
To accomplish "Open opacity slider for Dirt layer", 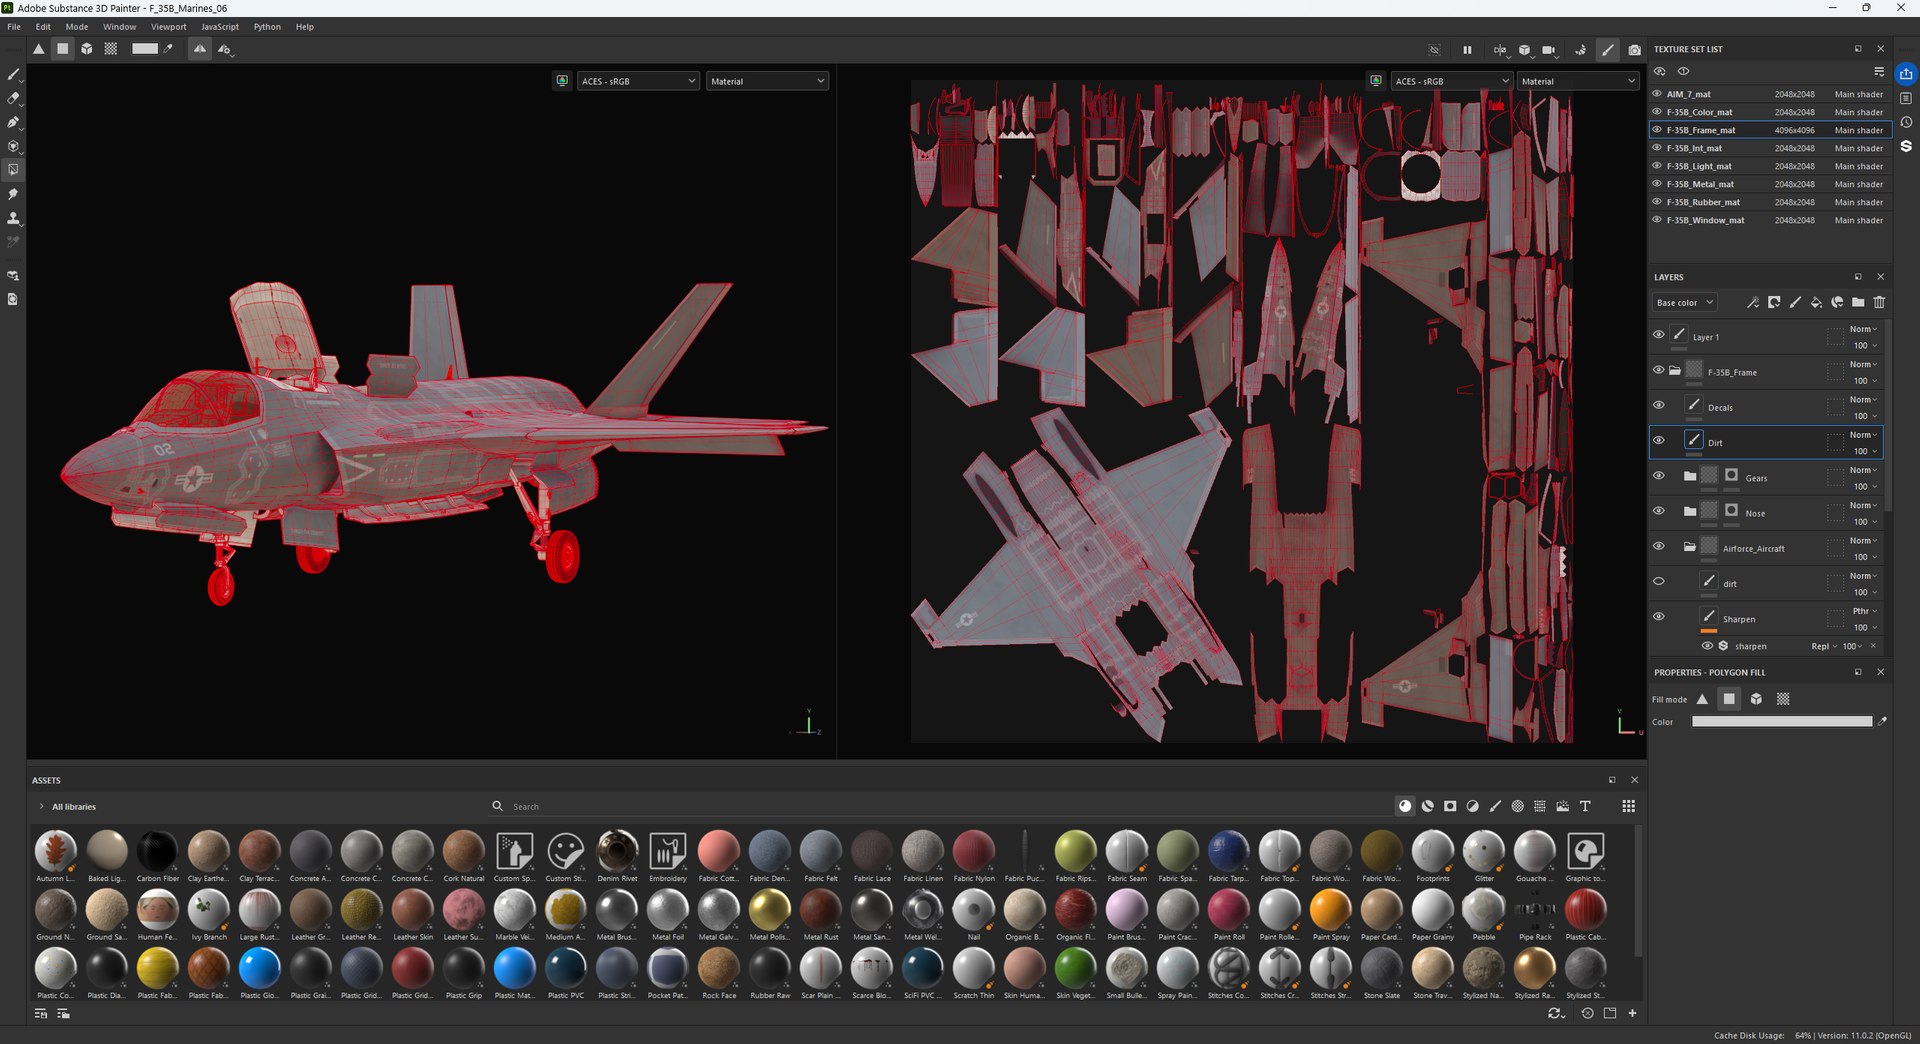I will click(1865, 451).
